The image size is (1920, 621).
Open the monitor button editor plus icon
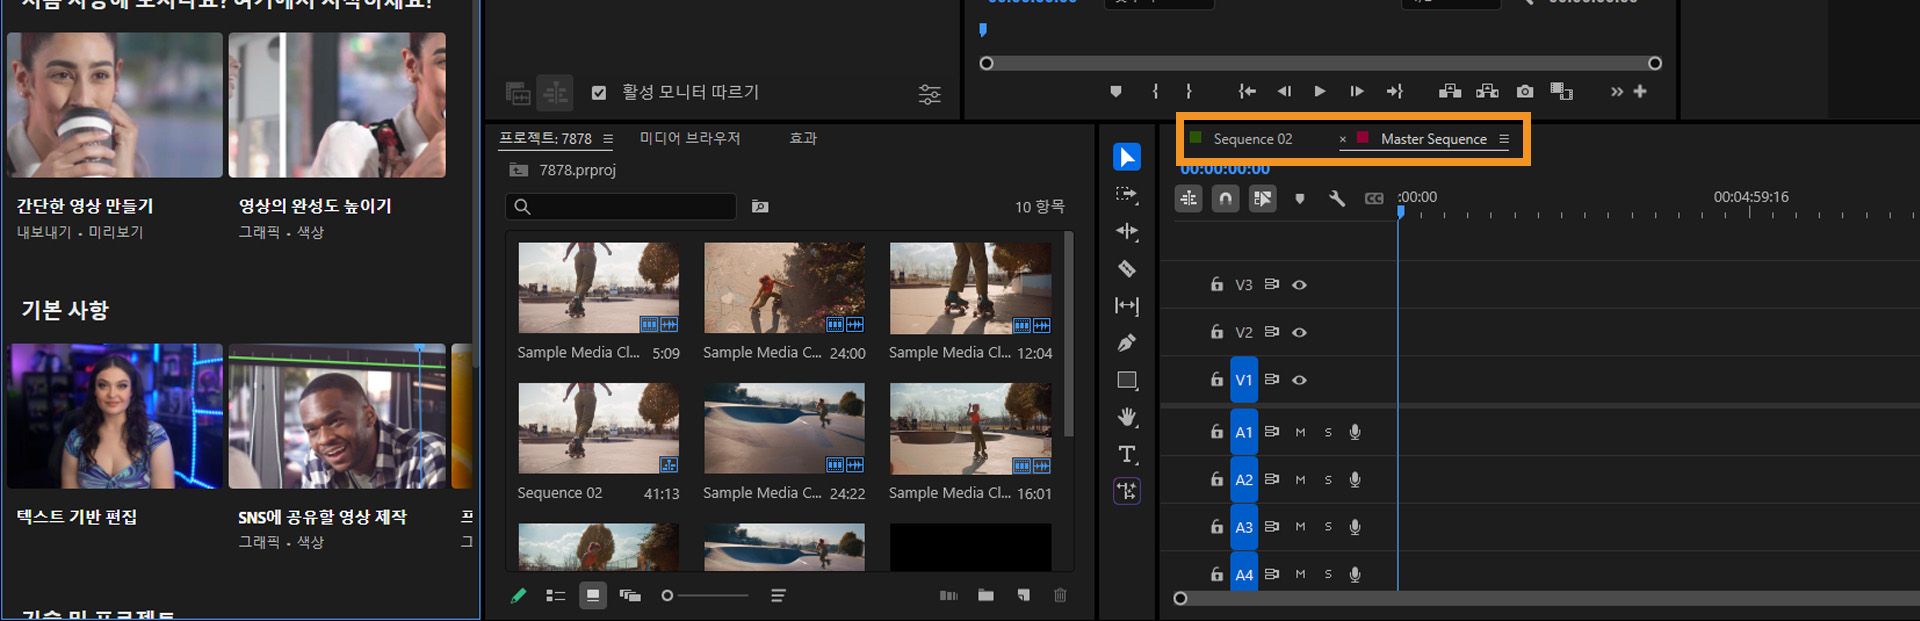coord(1640,91)
